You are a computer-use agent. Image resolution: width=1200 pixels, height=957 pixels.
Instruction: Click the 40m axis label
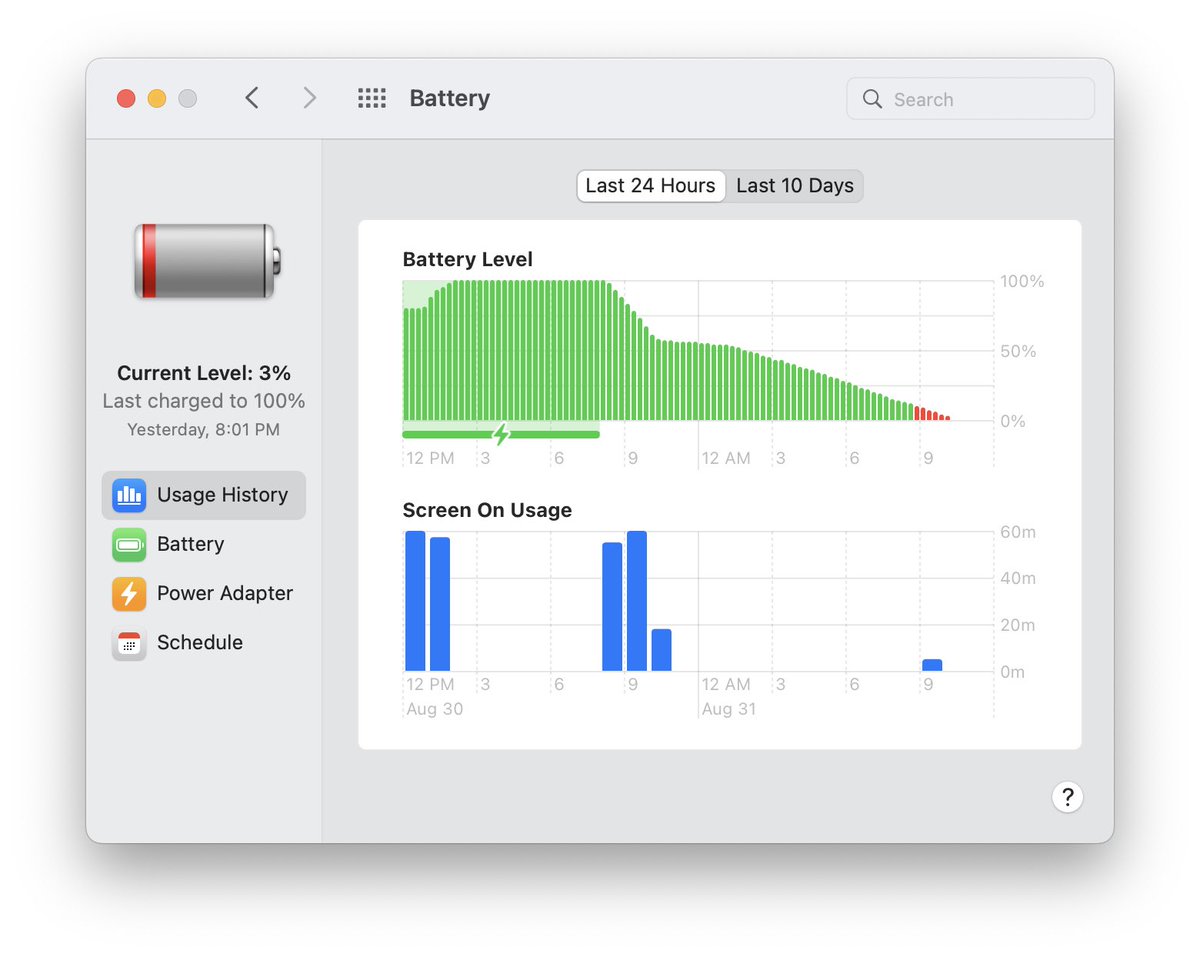pyautogui.click(x=1018, y=578)
